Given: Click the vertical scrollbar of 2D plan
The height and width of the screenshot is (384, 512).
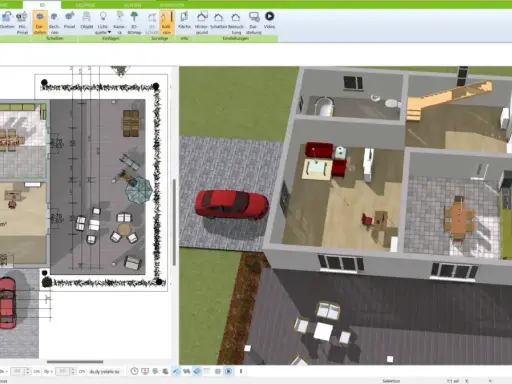Looking at the screenshot, I should coord(174,222).
